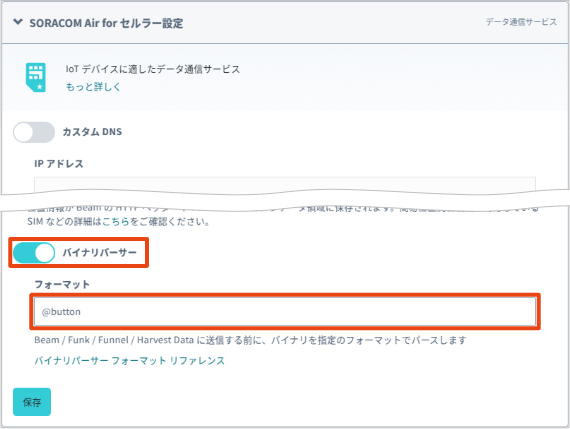Click the フォーマット field containing @button

[285, 312]
